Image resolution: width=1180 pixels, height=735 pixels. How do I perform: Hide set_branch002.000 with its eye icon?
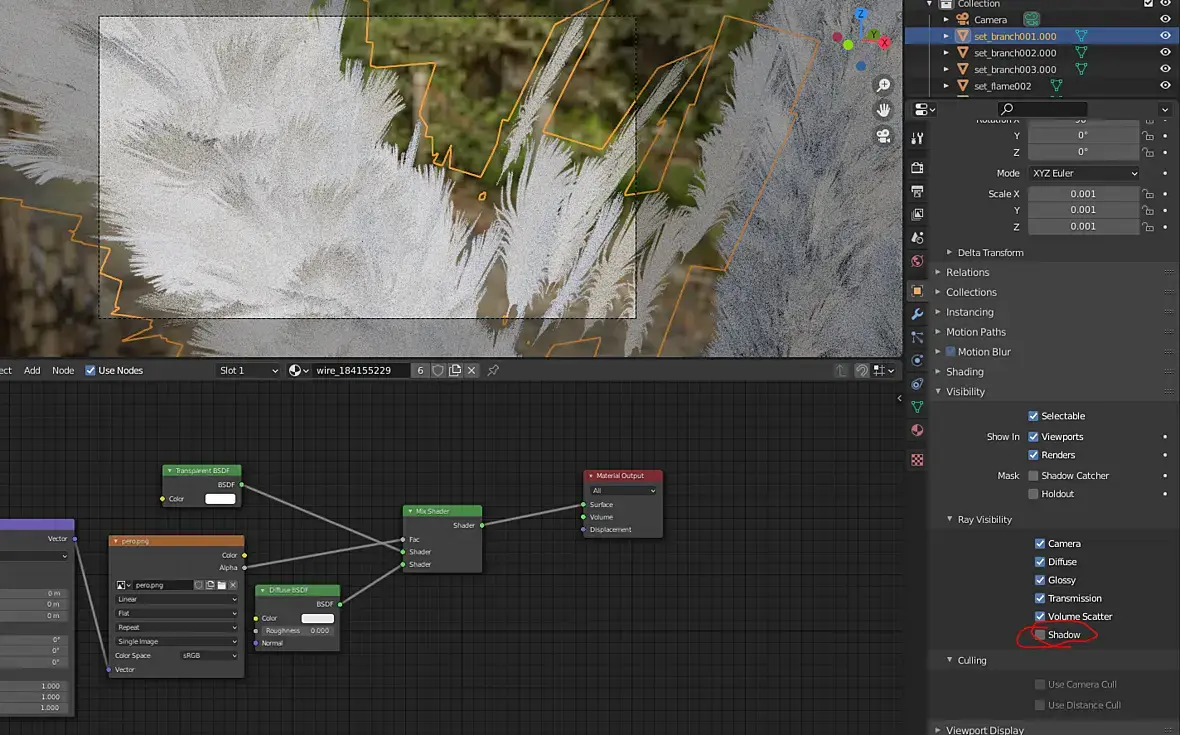[1164, 53]
